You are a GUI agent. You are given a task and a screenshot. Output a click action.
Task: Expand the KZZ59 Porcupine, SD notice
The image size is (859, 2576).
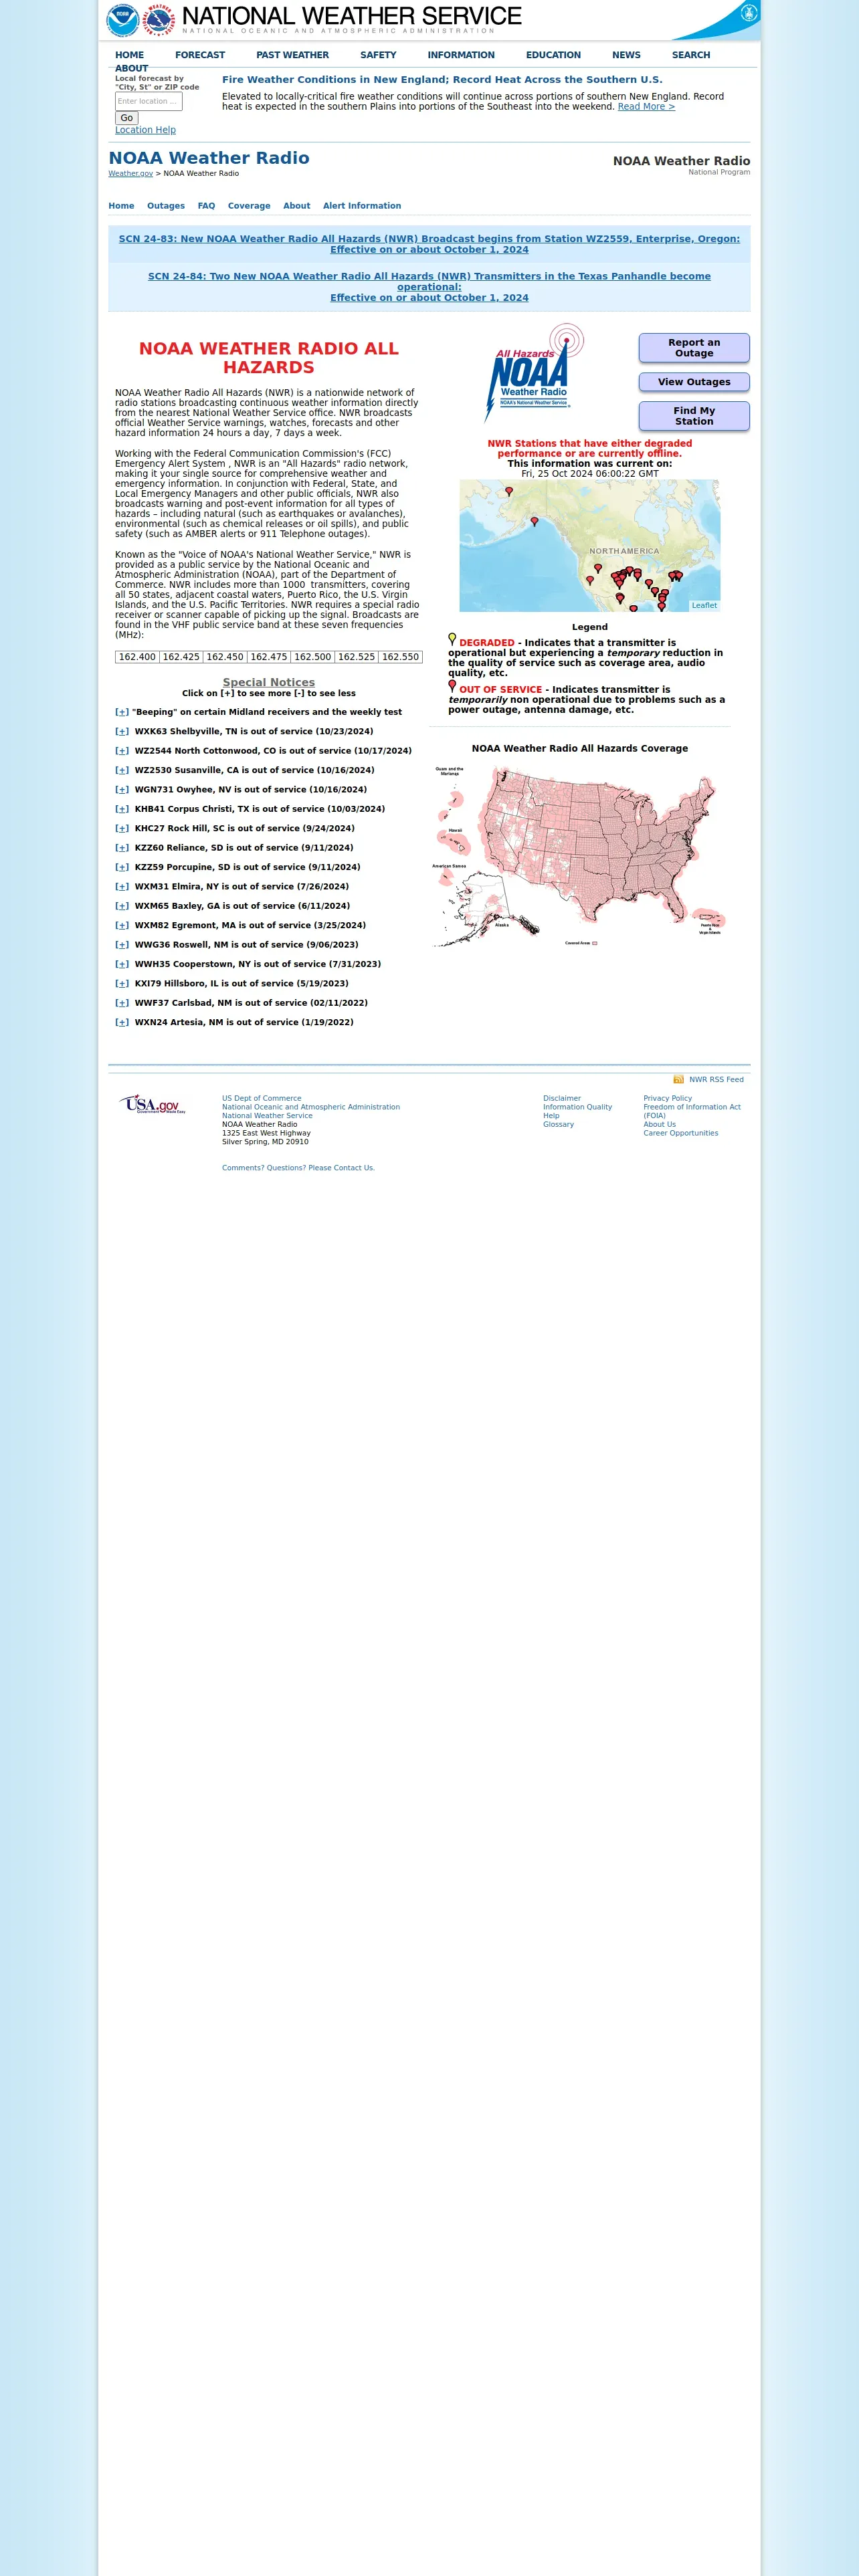122,868
